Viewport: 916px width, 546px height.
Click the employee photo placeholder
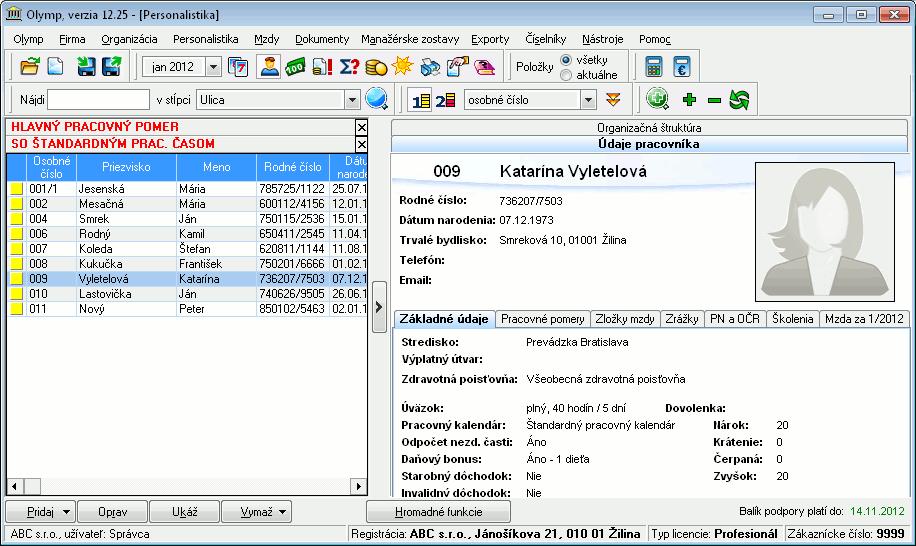825,232
